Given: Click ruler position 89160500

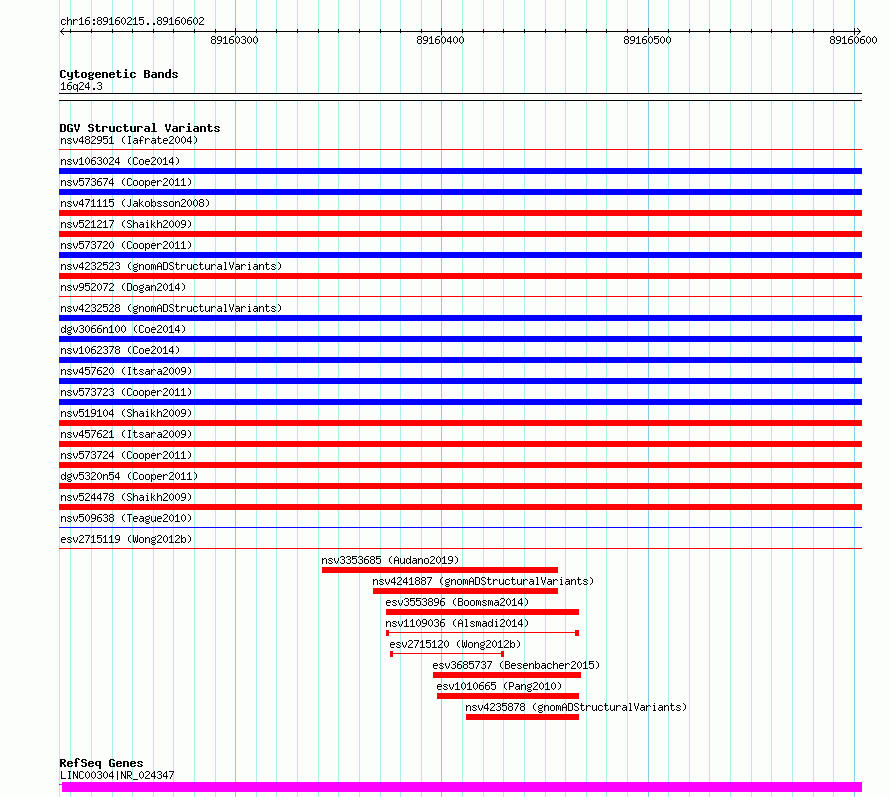Looking at the screenshot, I should (x=647, y=40).
